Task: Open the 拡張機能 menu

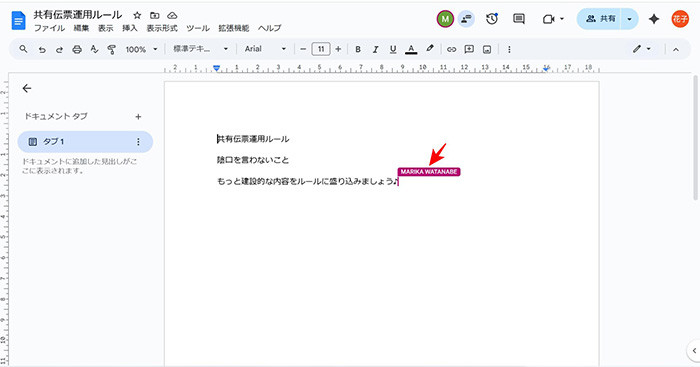Action: tap(233, 28)
